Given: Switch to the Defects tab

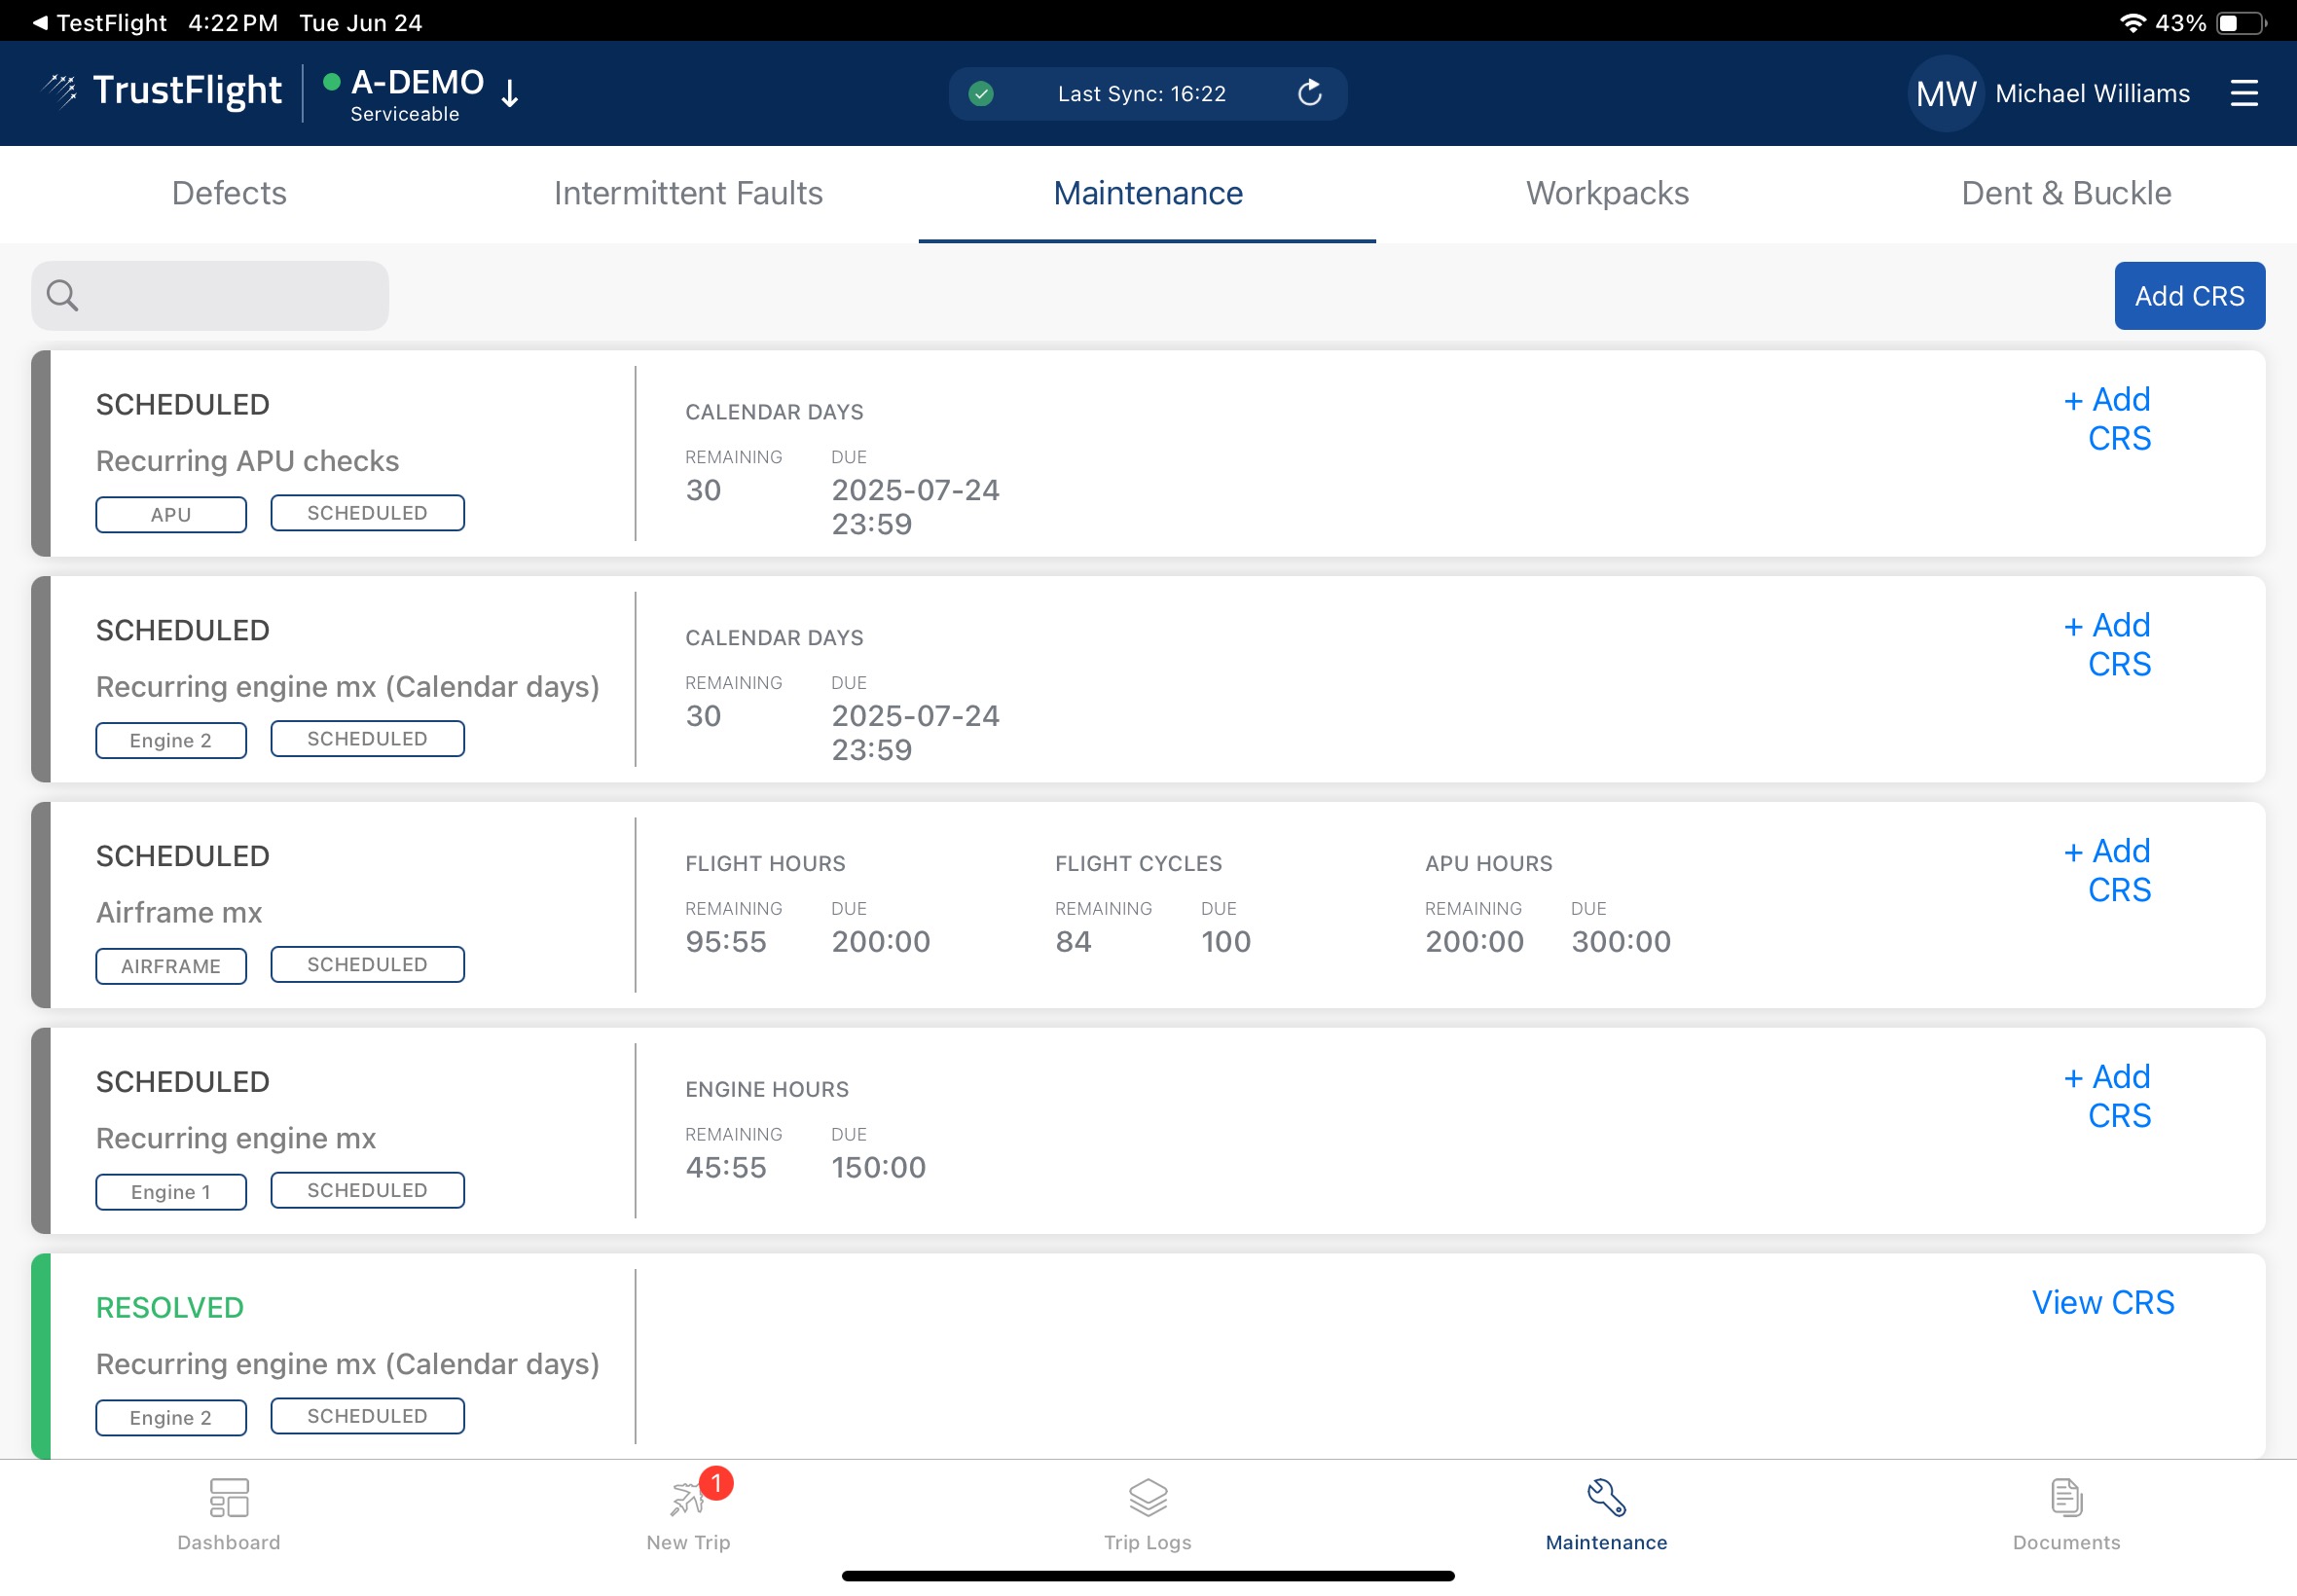Looking at the screenshot, I should pyautogui.click(x=229, y=193).
